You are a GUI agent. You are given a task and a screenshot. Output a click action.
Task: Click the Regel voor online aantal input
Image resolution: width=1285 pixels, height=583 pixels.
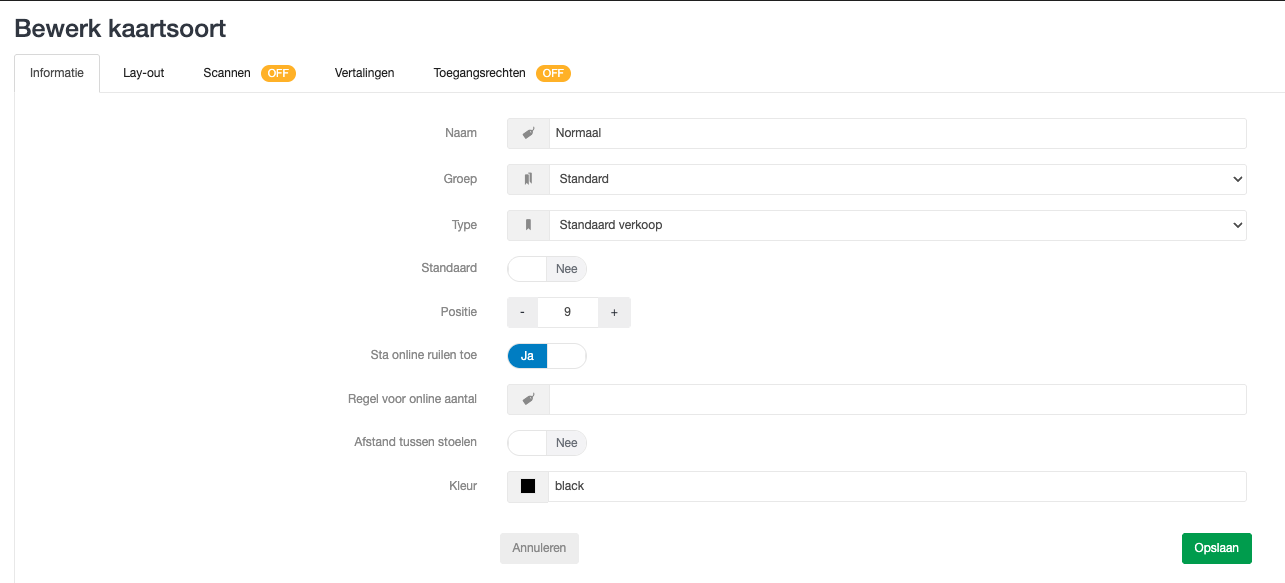pyautogui.click(x=898, y=399)
